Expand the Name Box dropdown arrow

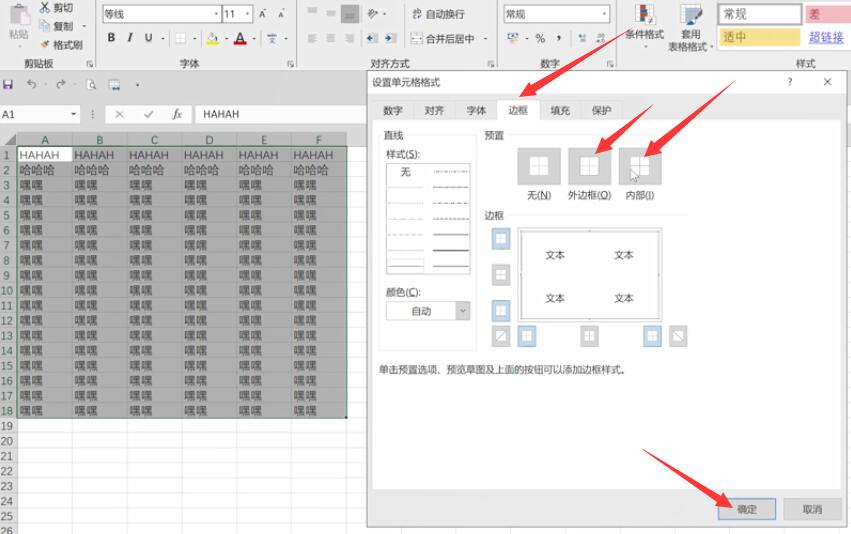73,114
